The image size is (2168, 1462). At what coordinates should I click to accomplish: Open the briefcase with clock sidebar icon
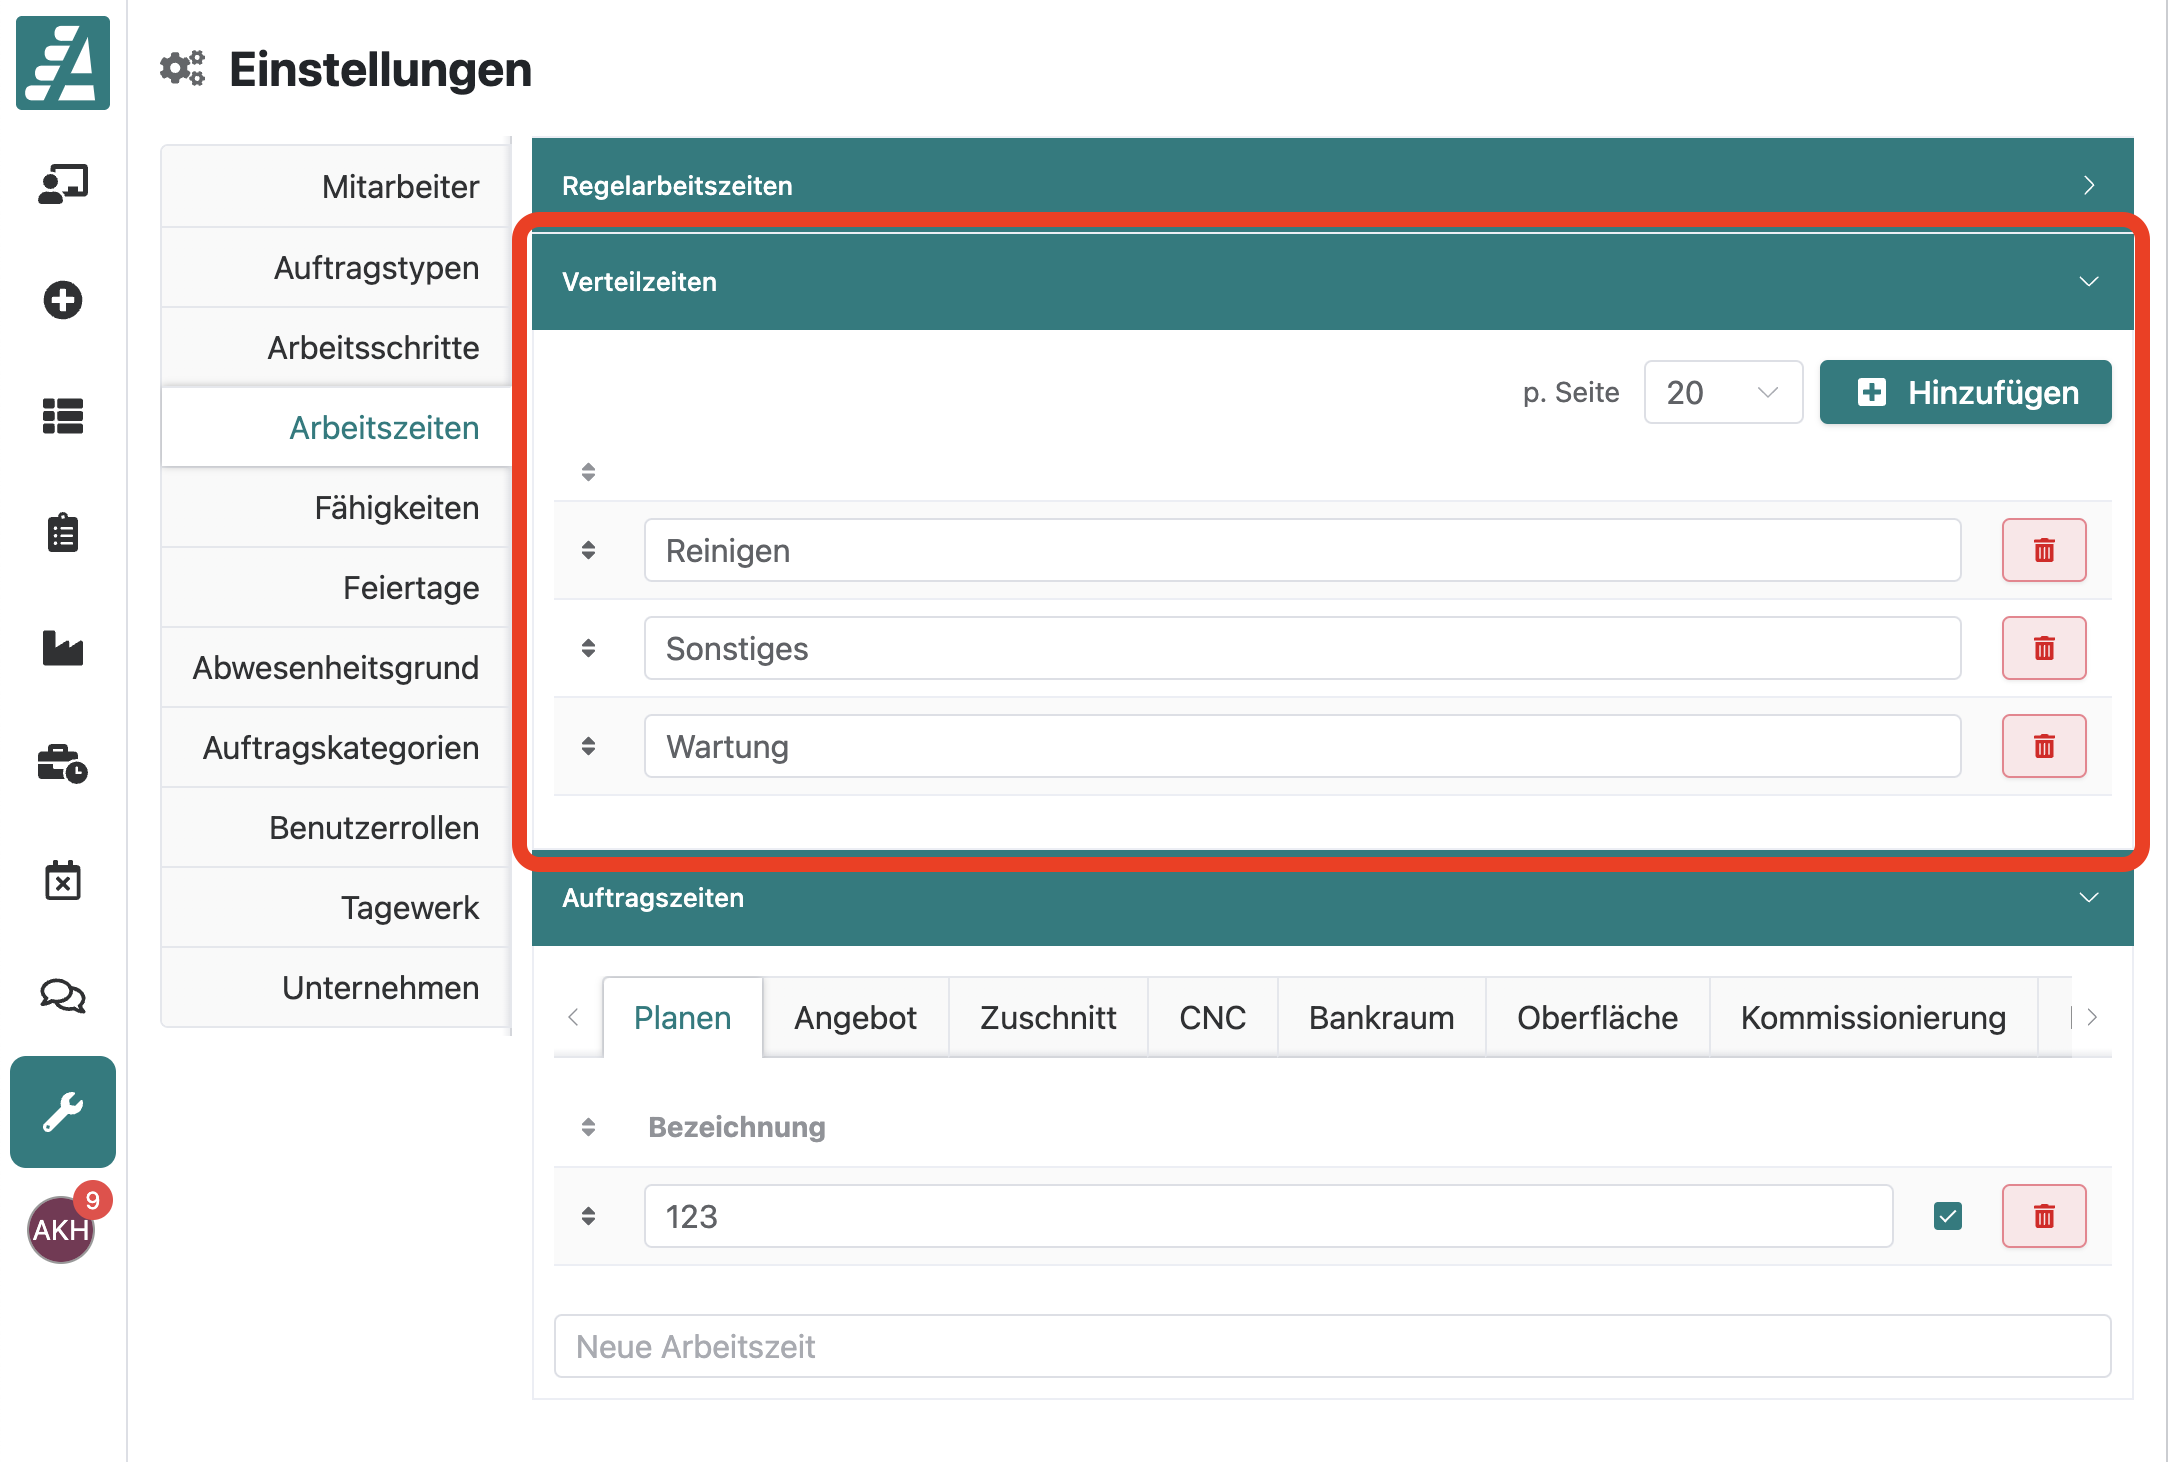tap(62, 764)
